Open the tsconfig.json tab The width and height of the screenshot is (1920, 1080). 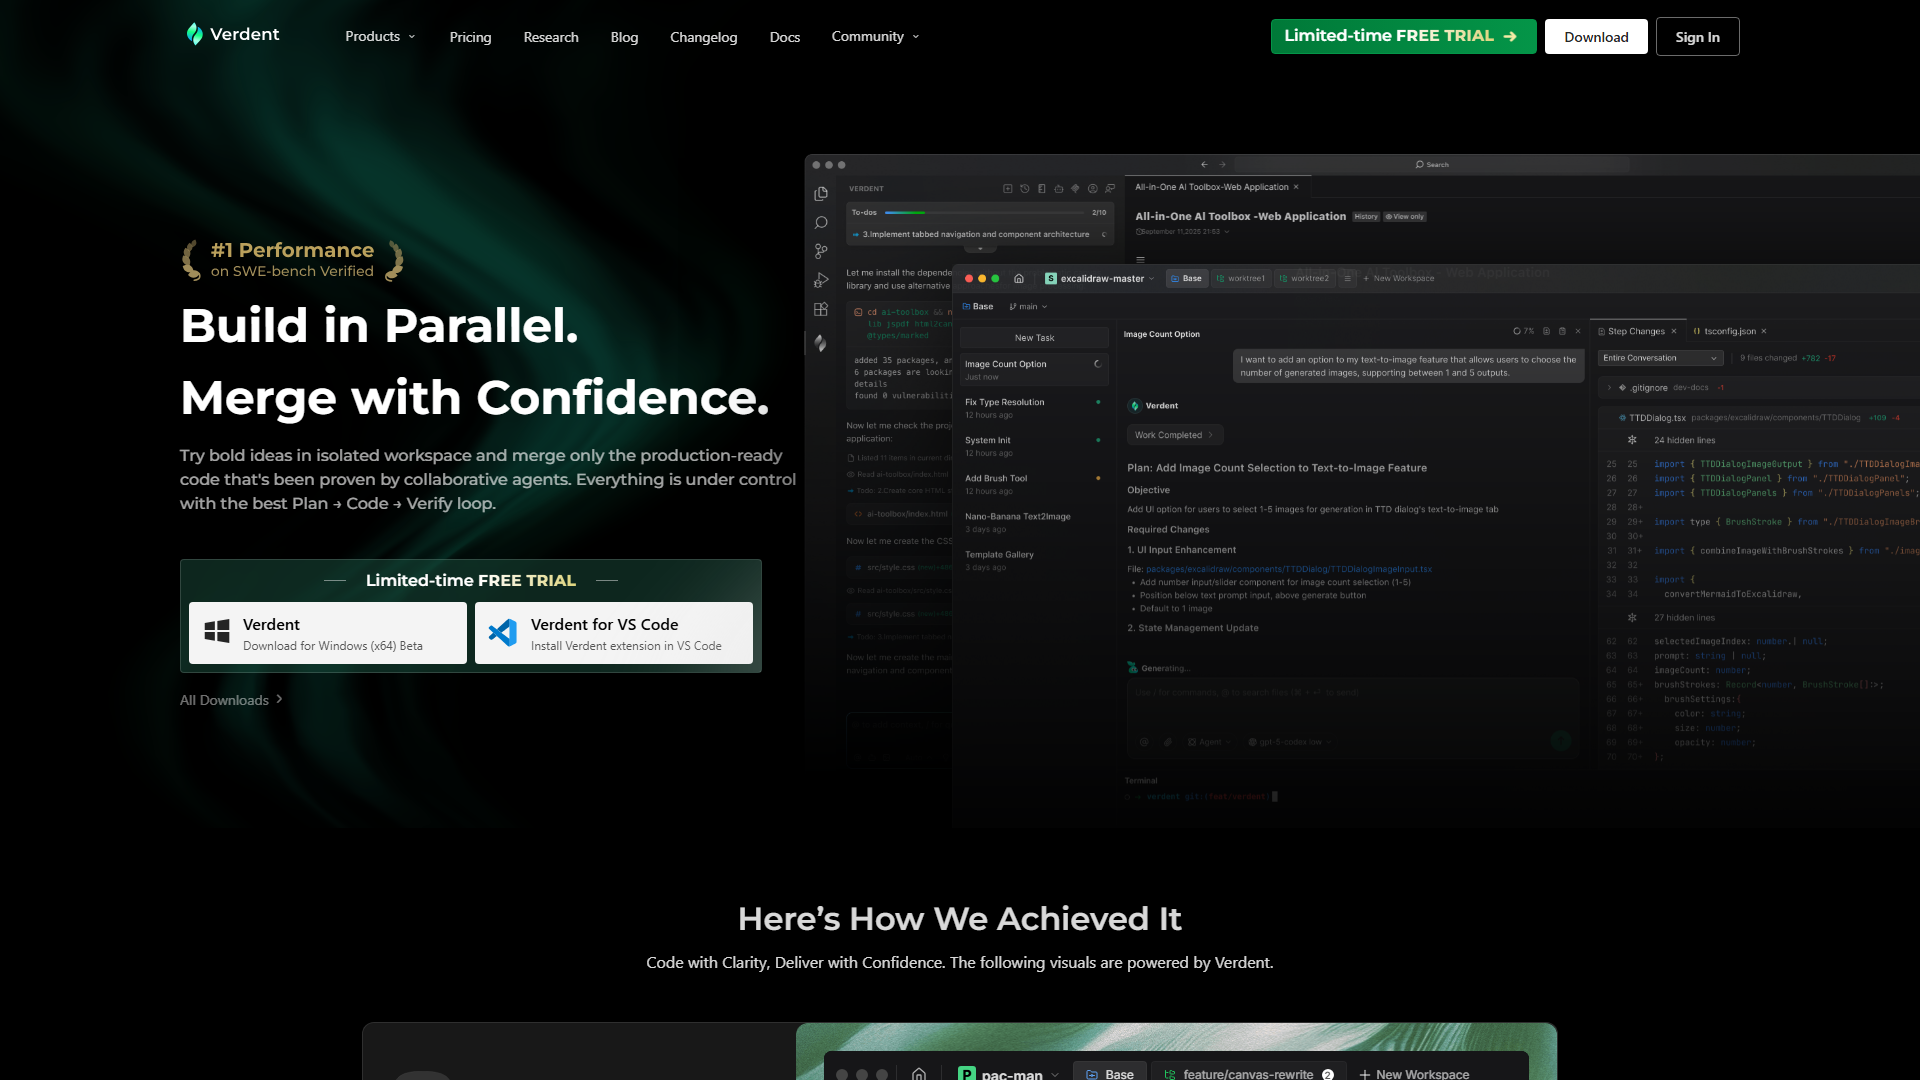point(1729,331)
